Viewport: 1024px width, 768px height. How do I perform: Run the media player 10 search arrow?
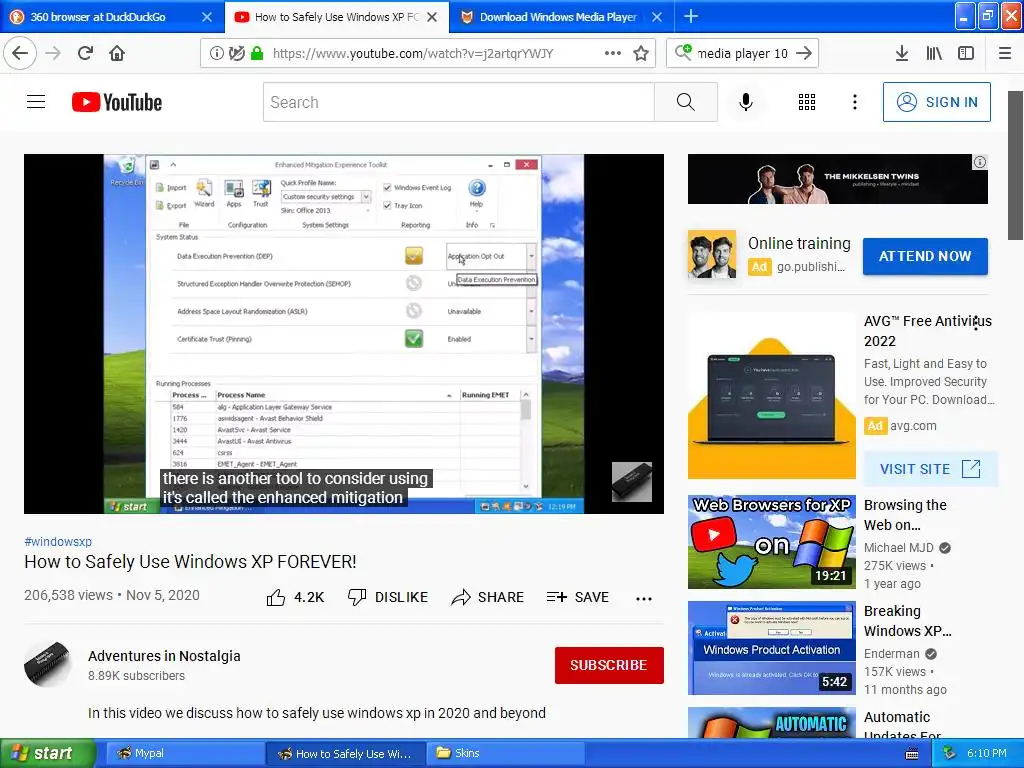point(804,54)
